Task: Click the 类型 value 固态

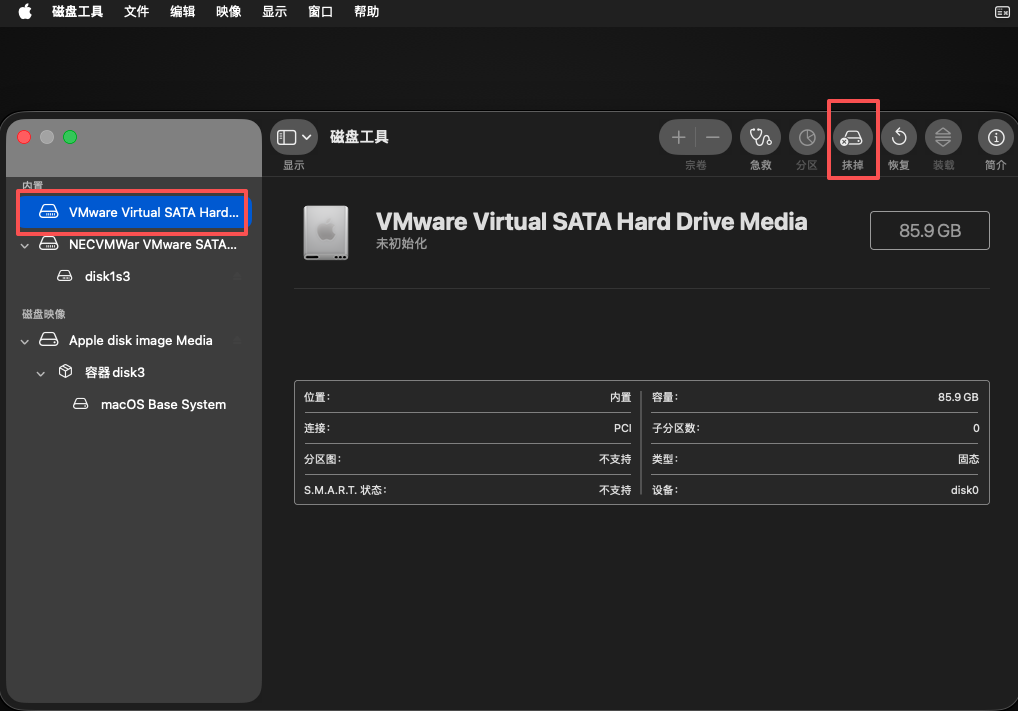Action: [969, 459]
